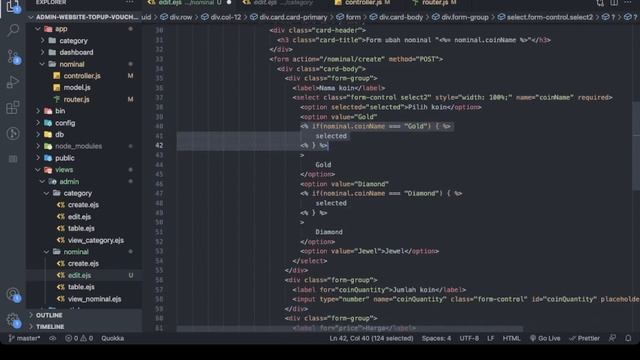Click the Go Live status button
This screenshot has height=360, width=640.
545,338
